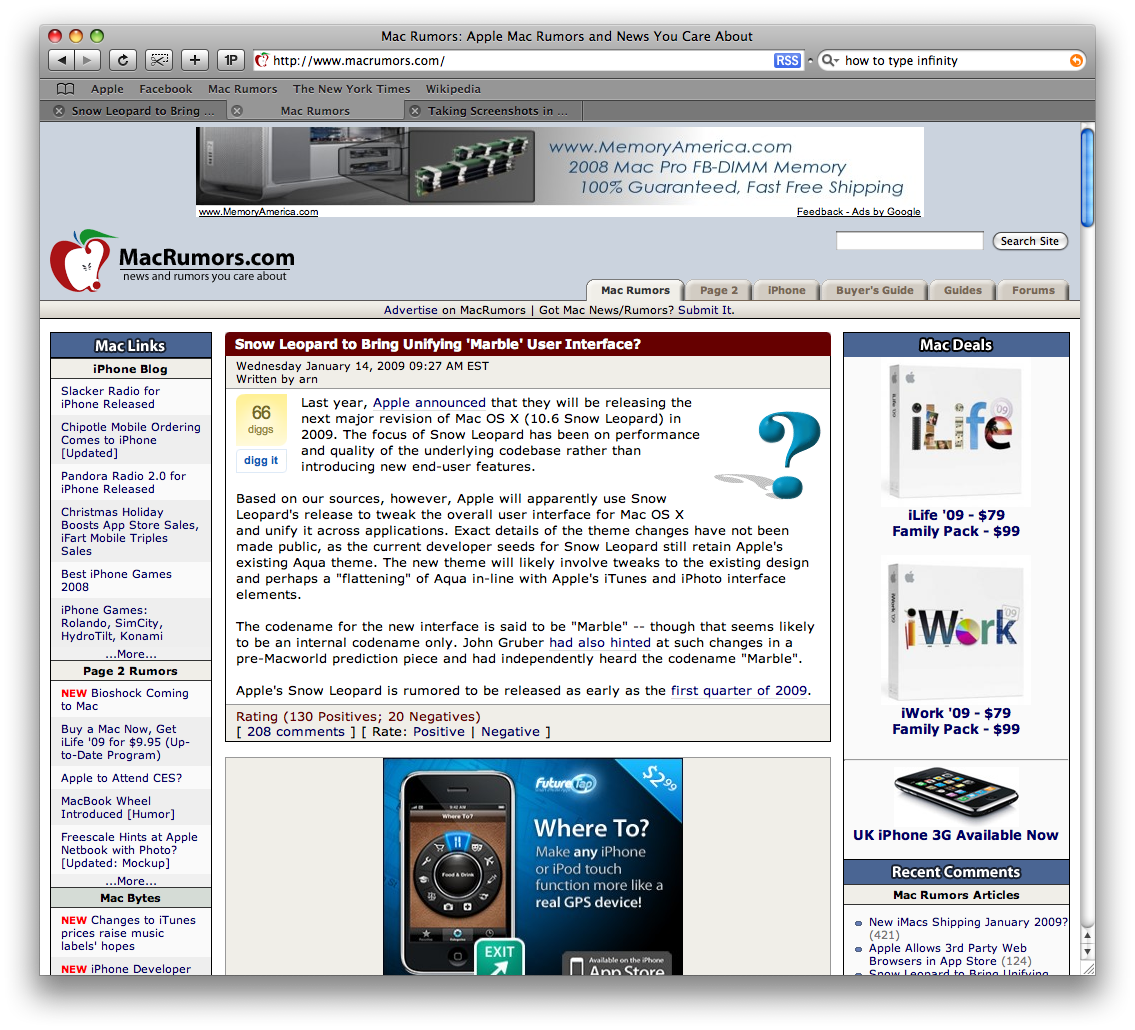This screenshot has width=1135, height=1030.
Task: Click the Safari search field text
Action: pos(900,61)
